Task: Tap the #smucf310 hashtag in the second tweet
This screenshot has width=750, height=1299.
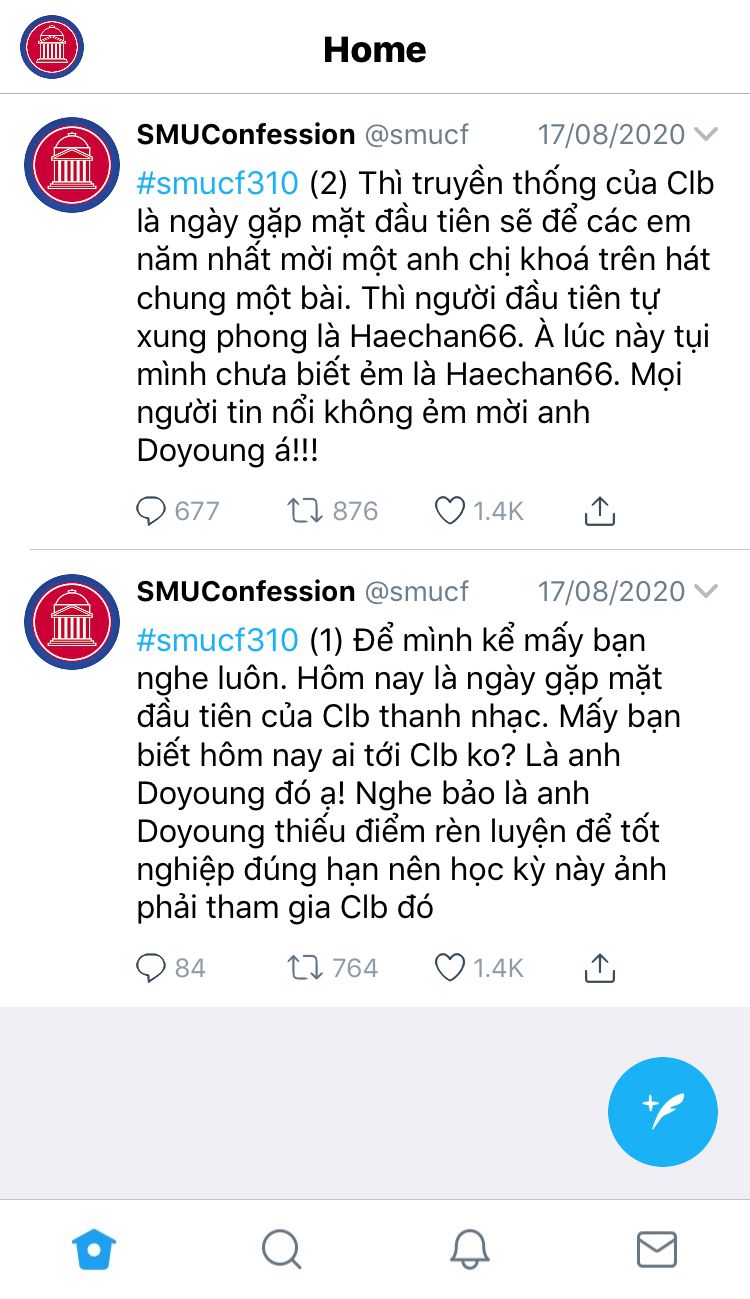Action: point(217,640)
